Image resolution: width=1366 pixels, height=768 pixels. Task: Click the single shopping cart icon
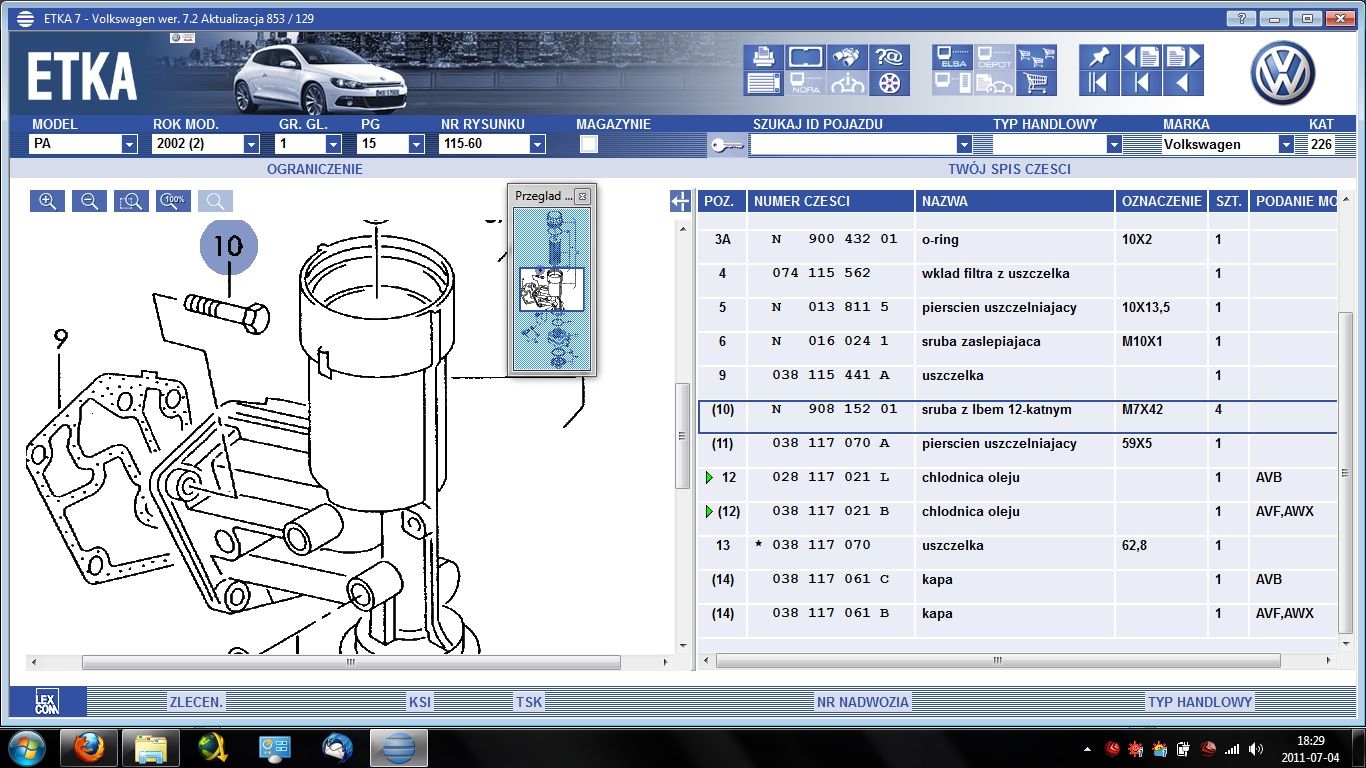pos(1037,83)
